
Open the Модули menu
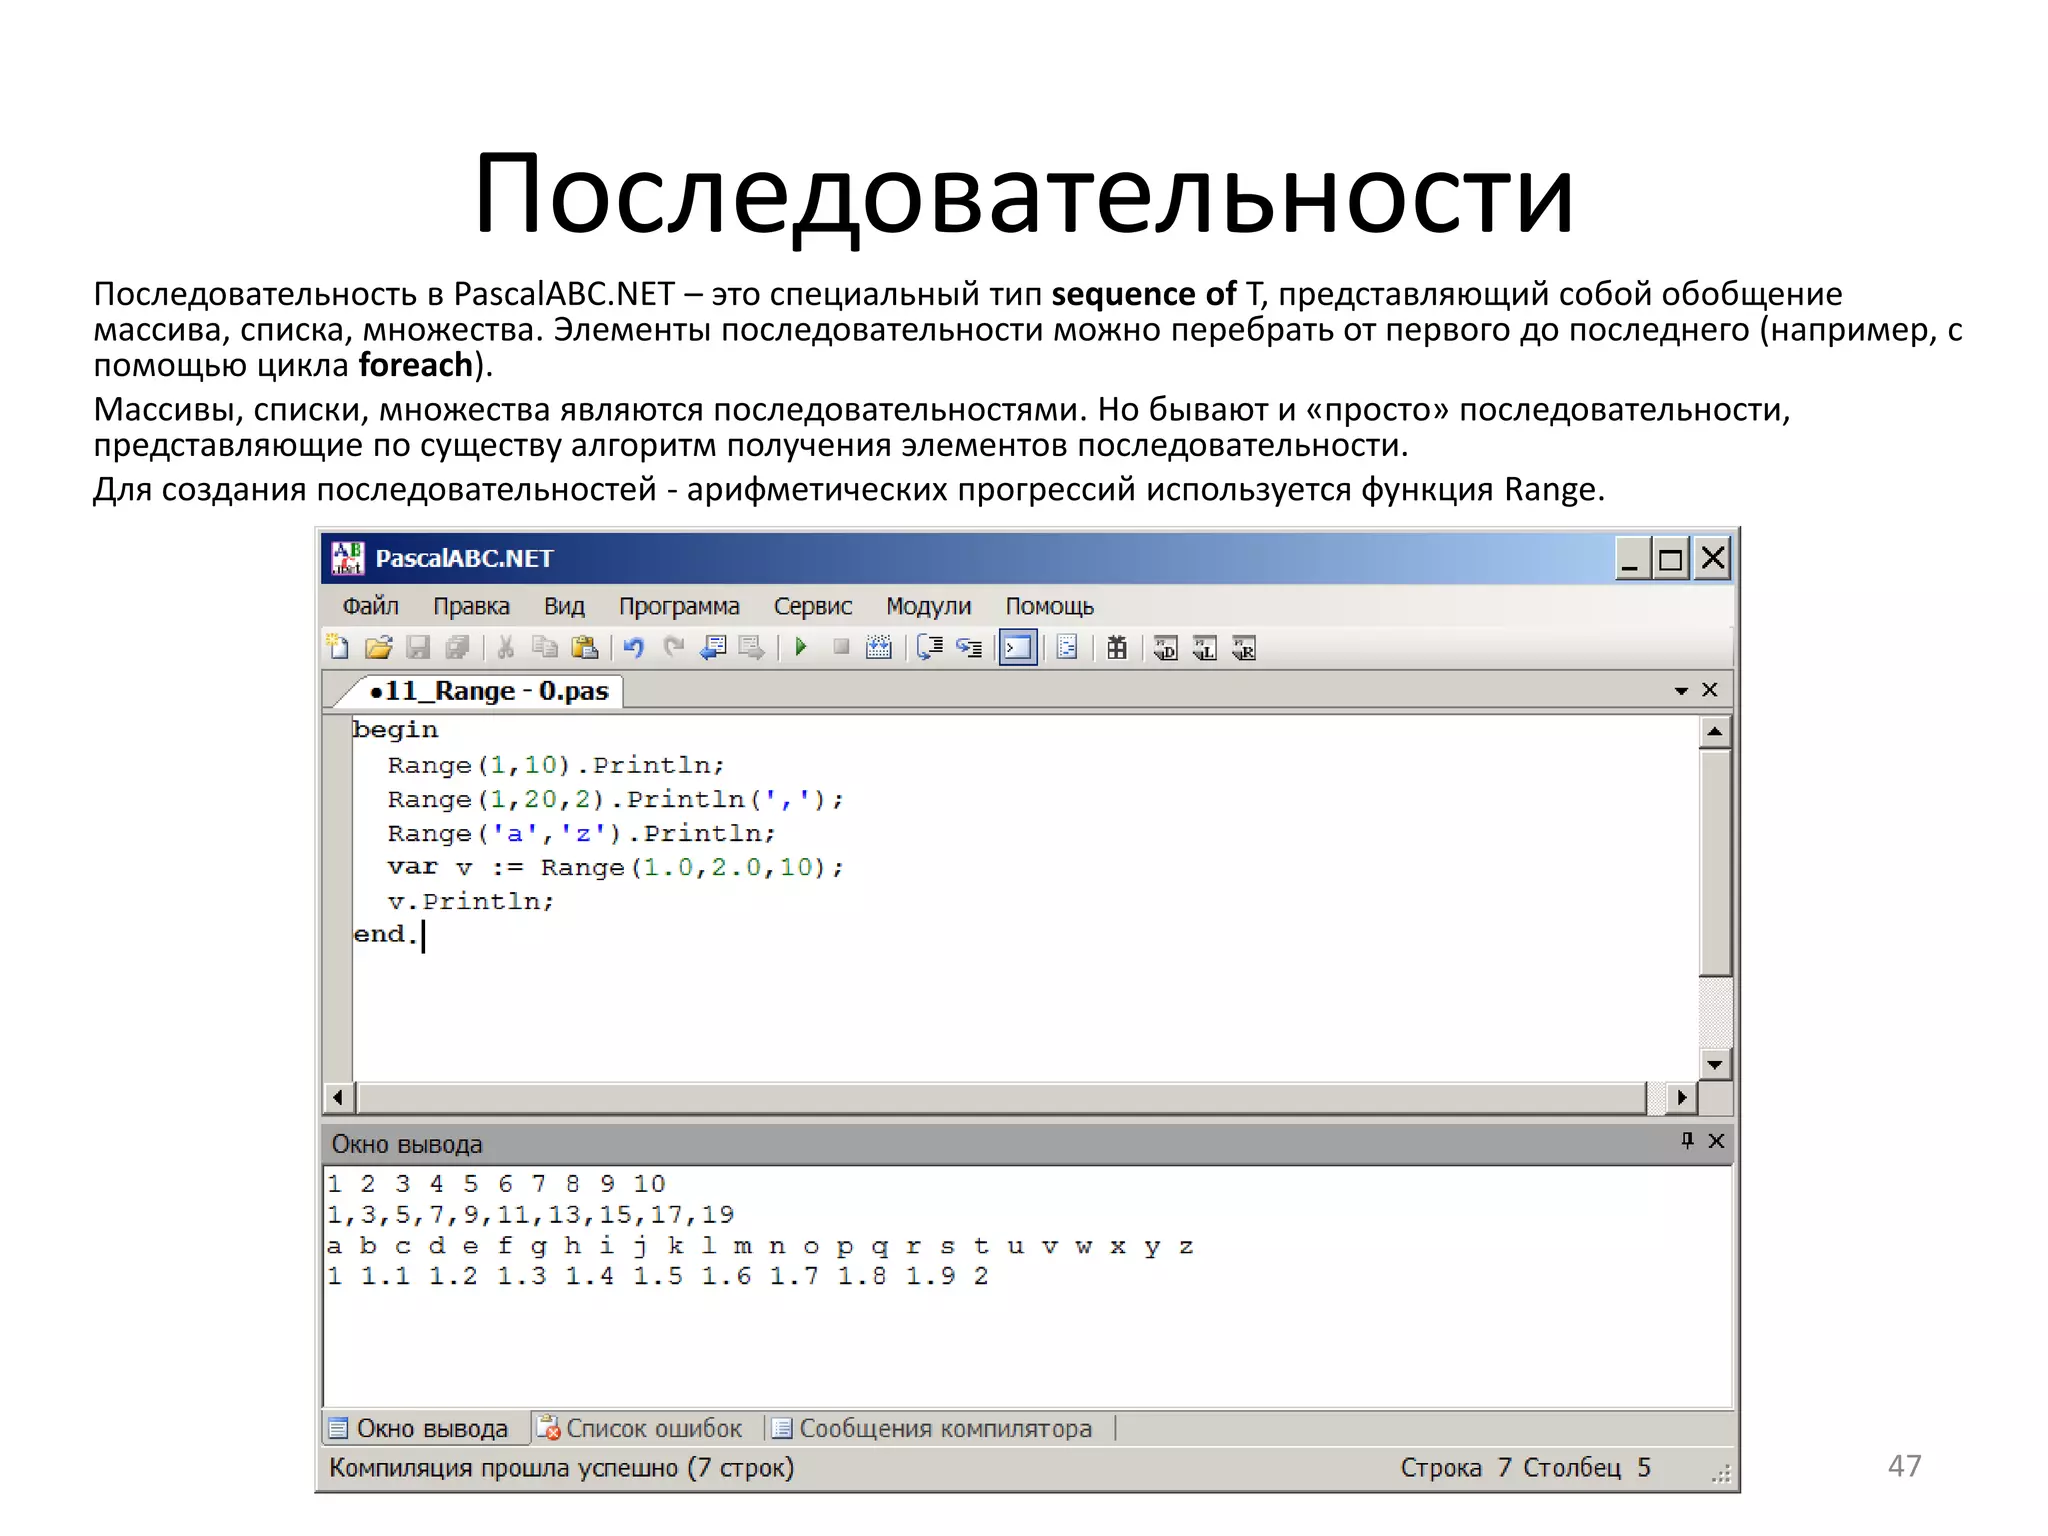tap(929, 606)
